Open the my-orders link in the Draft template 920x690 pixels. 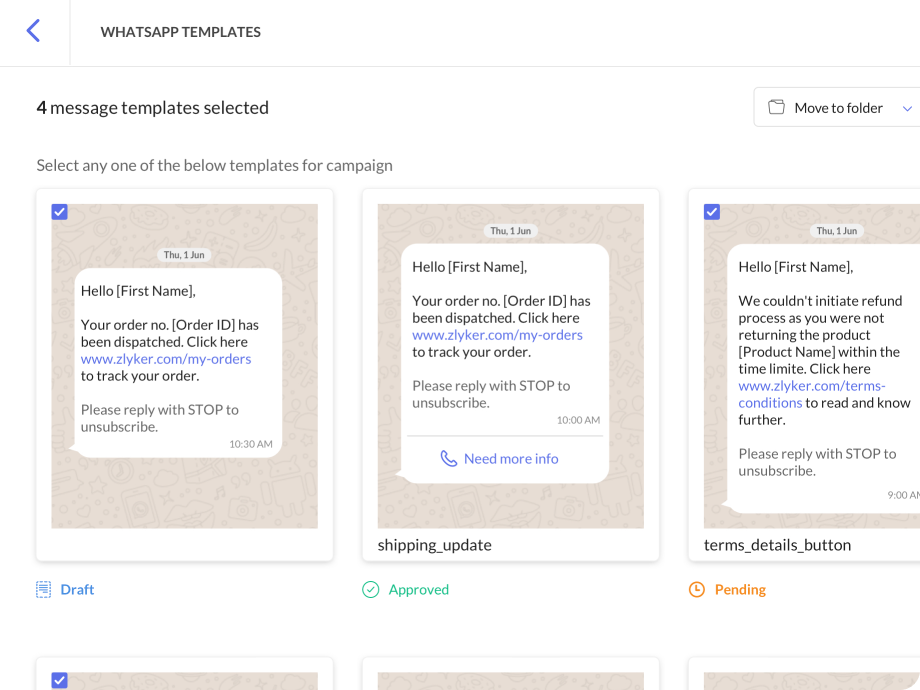(x=166, y=359)
